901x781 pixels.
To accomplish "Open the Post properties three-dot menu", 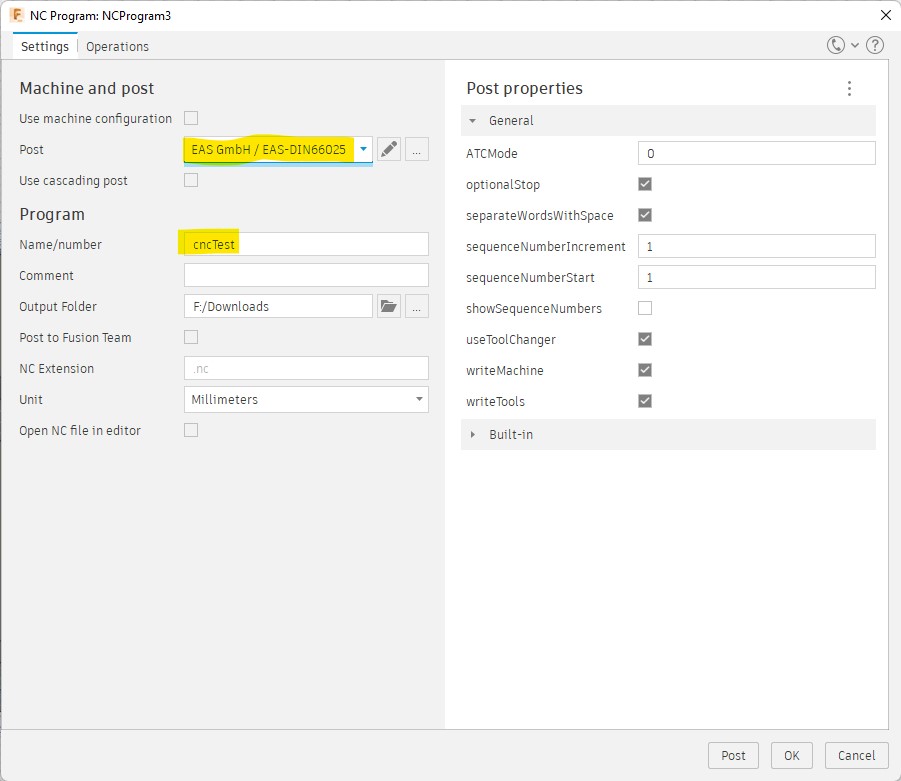I will (849, 89).
